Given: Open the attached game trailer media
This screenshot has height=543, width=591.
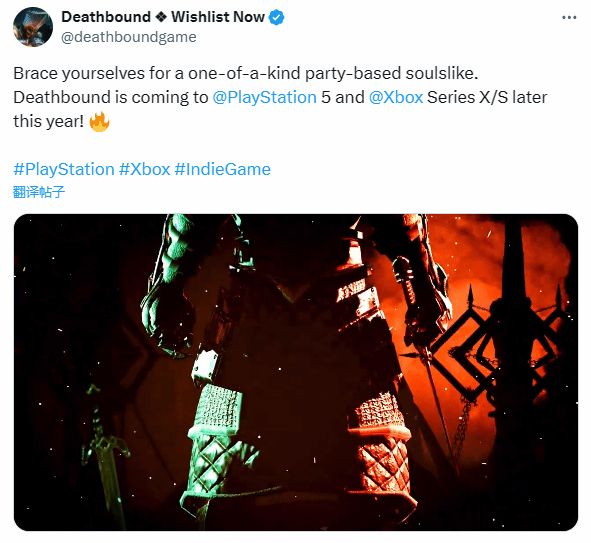Looking at the screenshot, I should pyautogui.click(x=296, y=372).
